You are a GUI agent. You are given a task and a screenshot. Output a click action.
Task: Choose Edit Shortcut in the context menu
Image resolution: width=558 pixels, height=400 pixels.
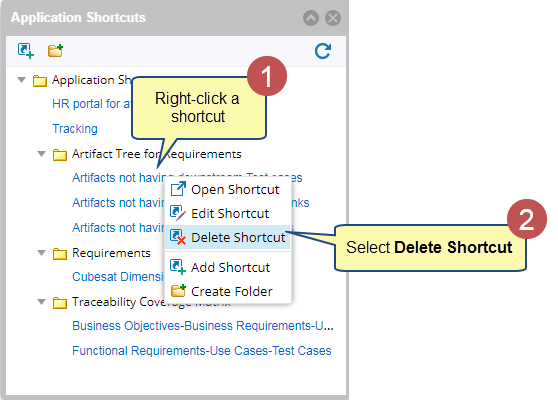tap(228, 214)
